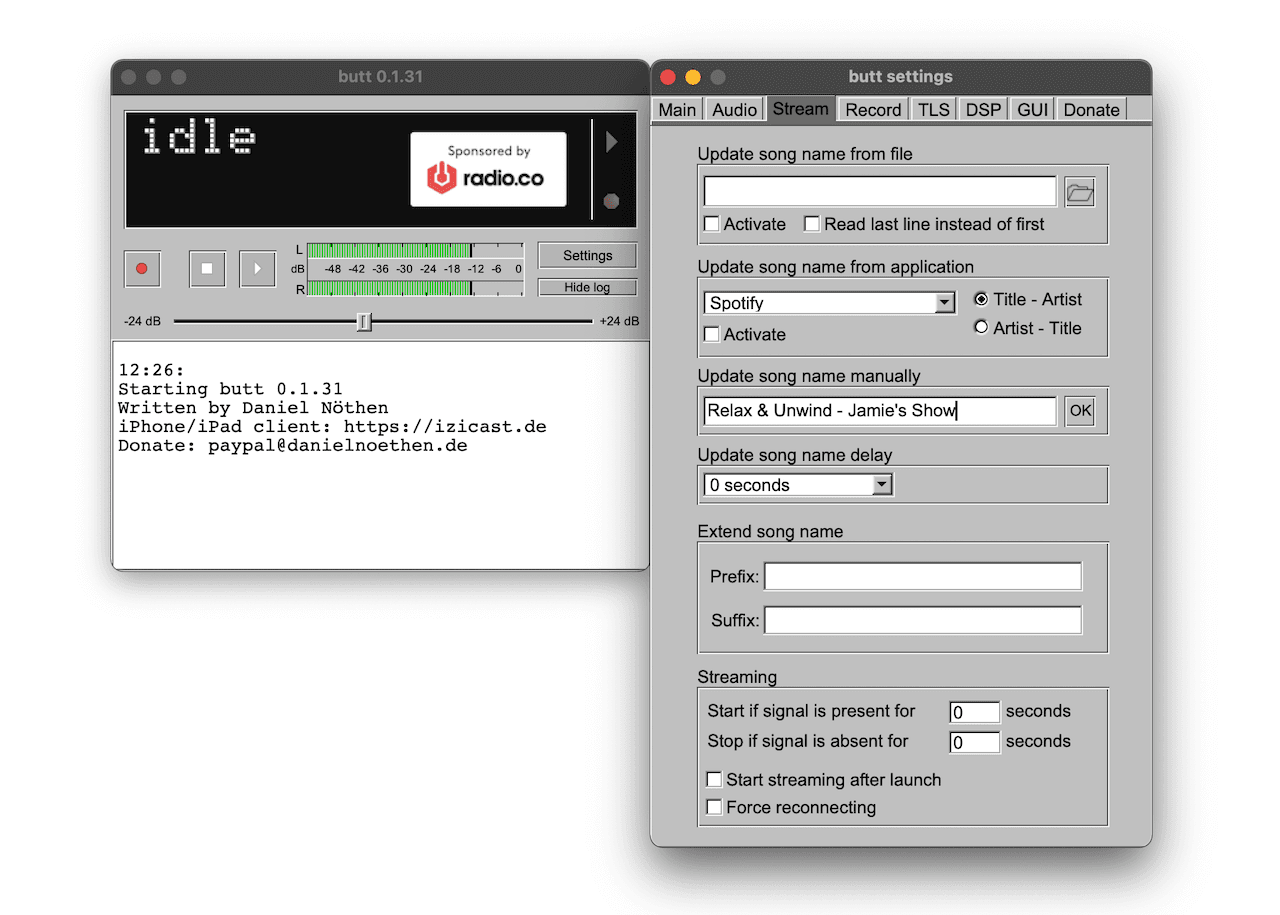Viewport: 1280px width, 915px height.
Task: Switch to the Record settings tab
Action: (x=873, y=109)
